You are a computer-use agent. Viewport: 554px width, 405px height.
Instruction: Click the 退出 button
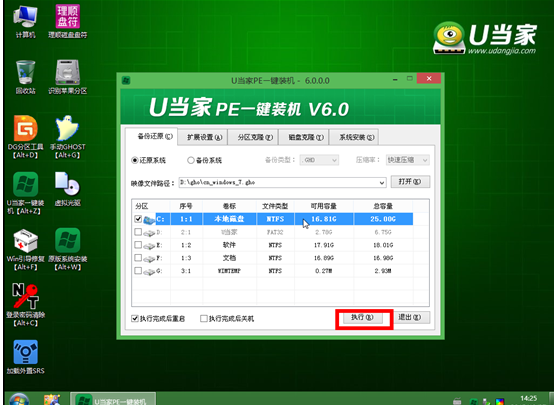[410, 317]
